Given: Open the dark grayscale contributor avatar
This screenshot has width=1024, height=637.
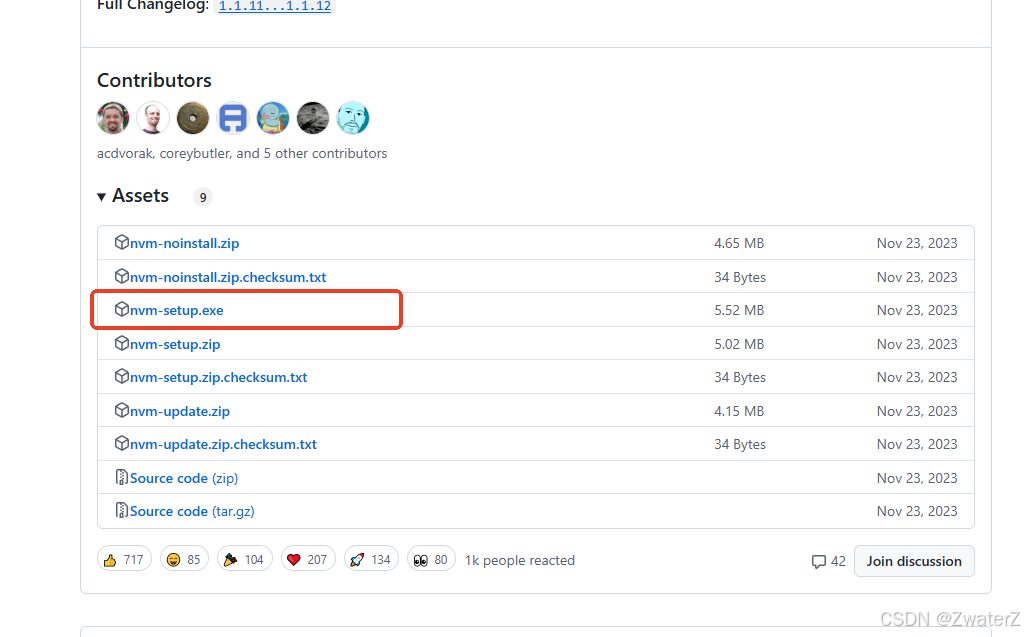Looking at the screenshot, I should [x=313, y=118].
